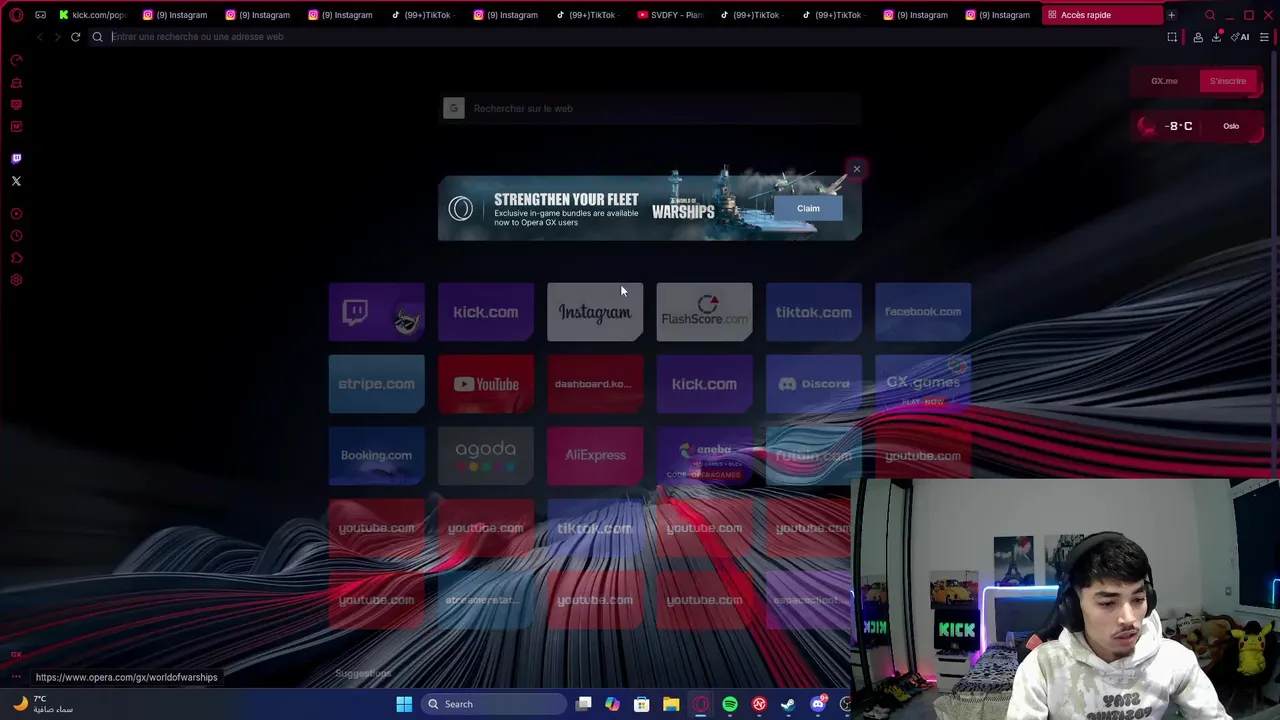Image resolution: width=1280 pixels, height=720 pixels.
Task: Go forward to the next page
Action: [x=57, y=37]
